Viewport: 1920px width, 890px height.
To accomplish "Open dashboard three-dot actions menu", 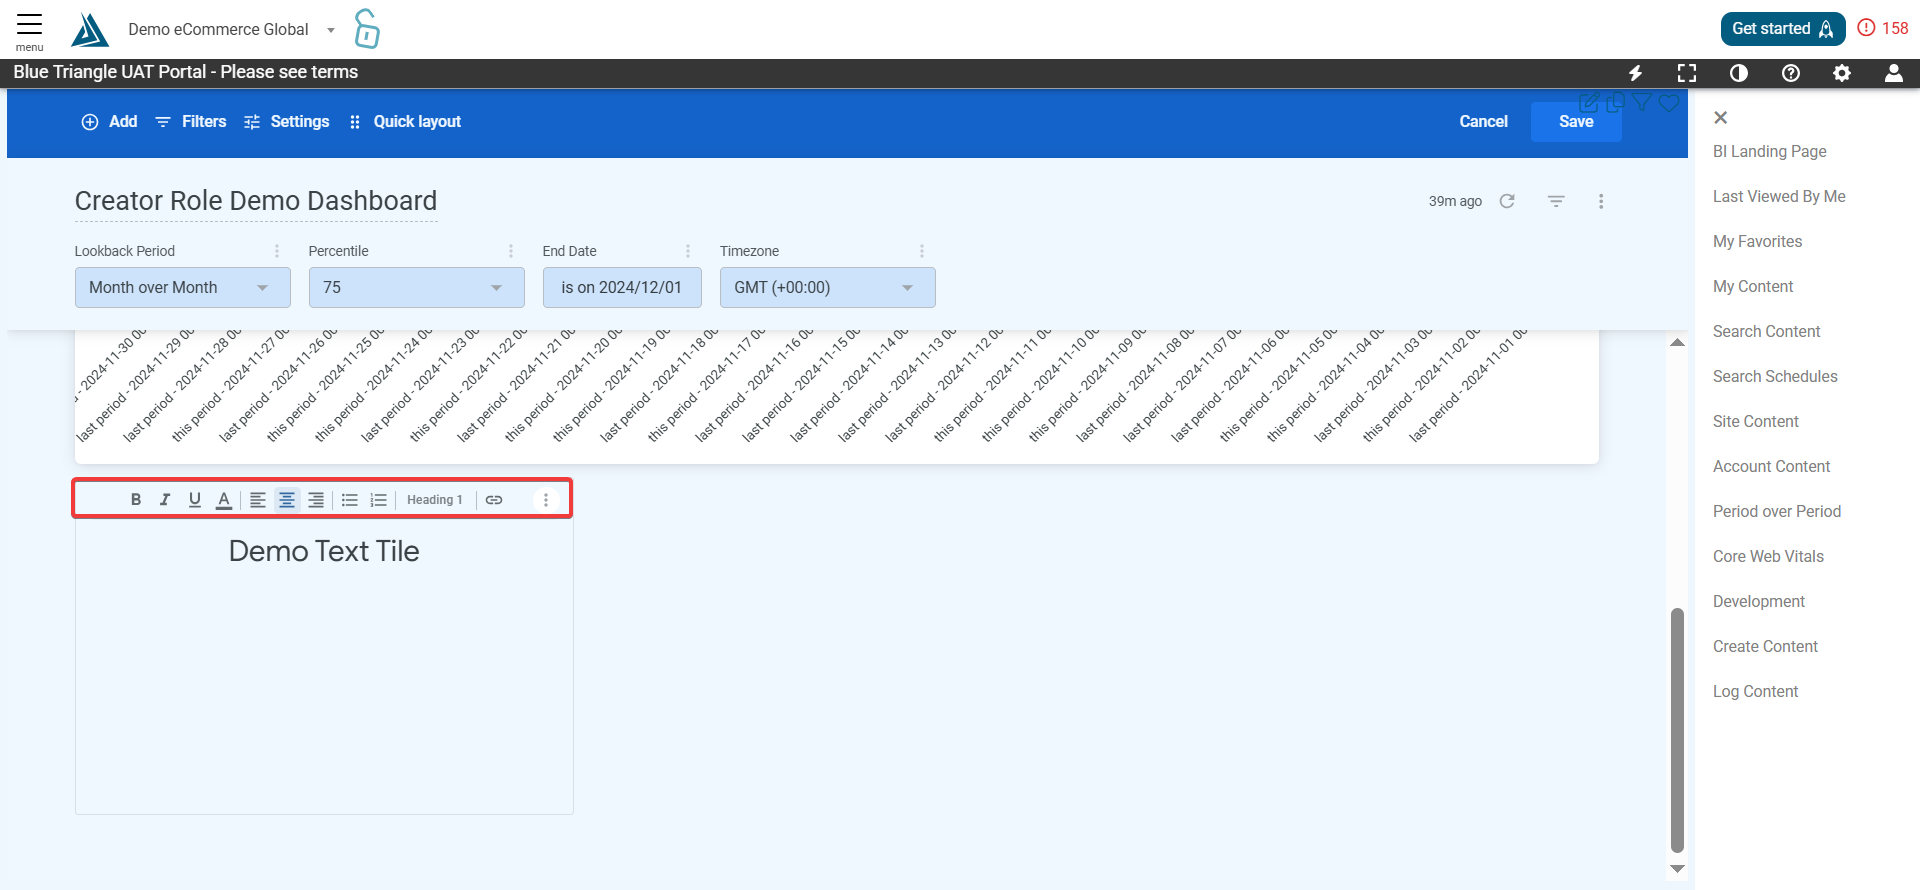I will point(1601,201).
